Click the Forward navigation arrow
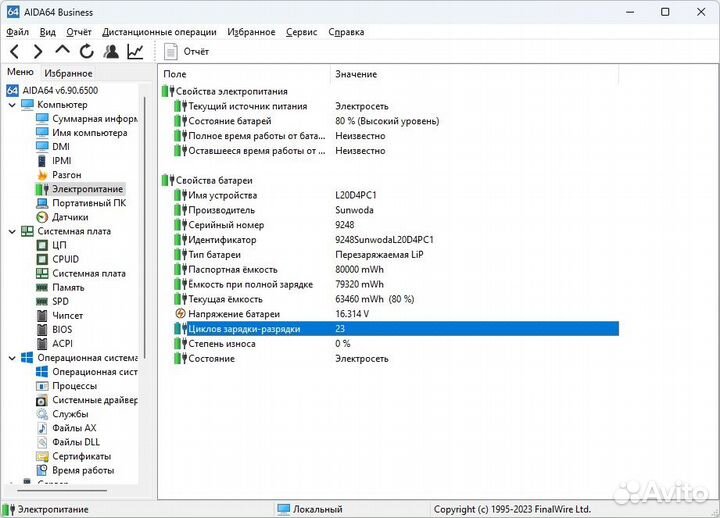Screen dimensions: 720x518 coord(38,51)
